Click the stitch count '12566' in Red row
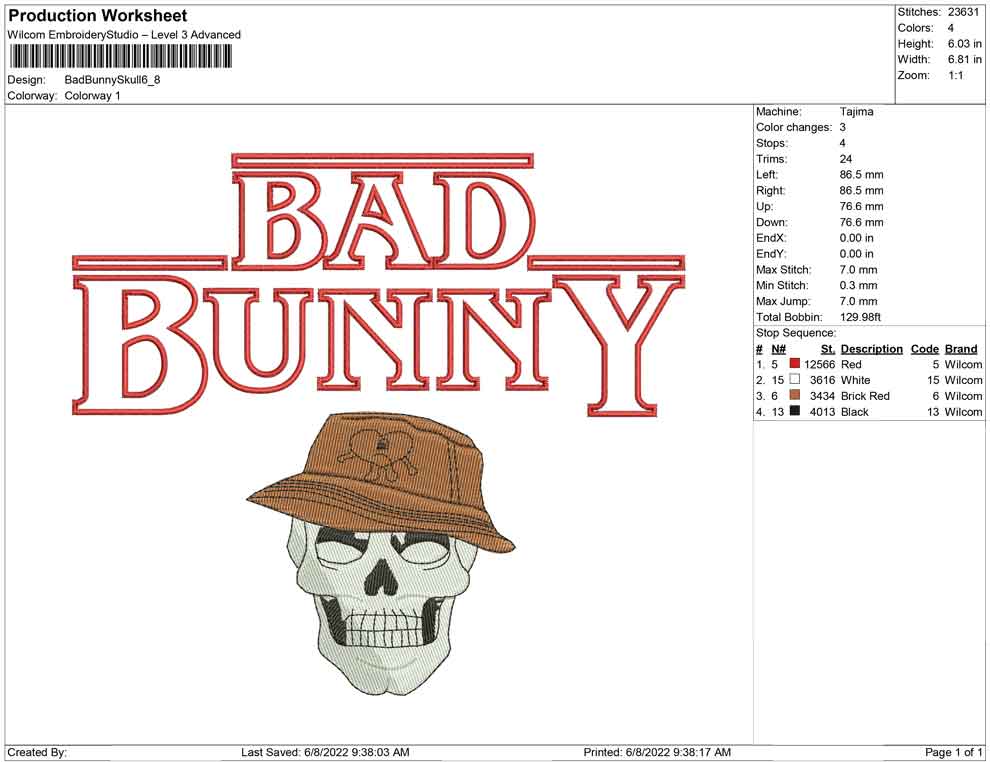Viewport: 990px width, 762px height. [820, 364]
